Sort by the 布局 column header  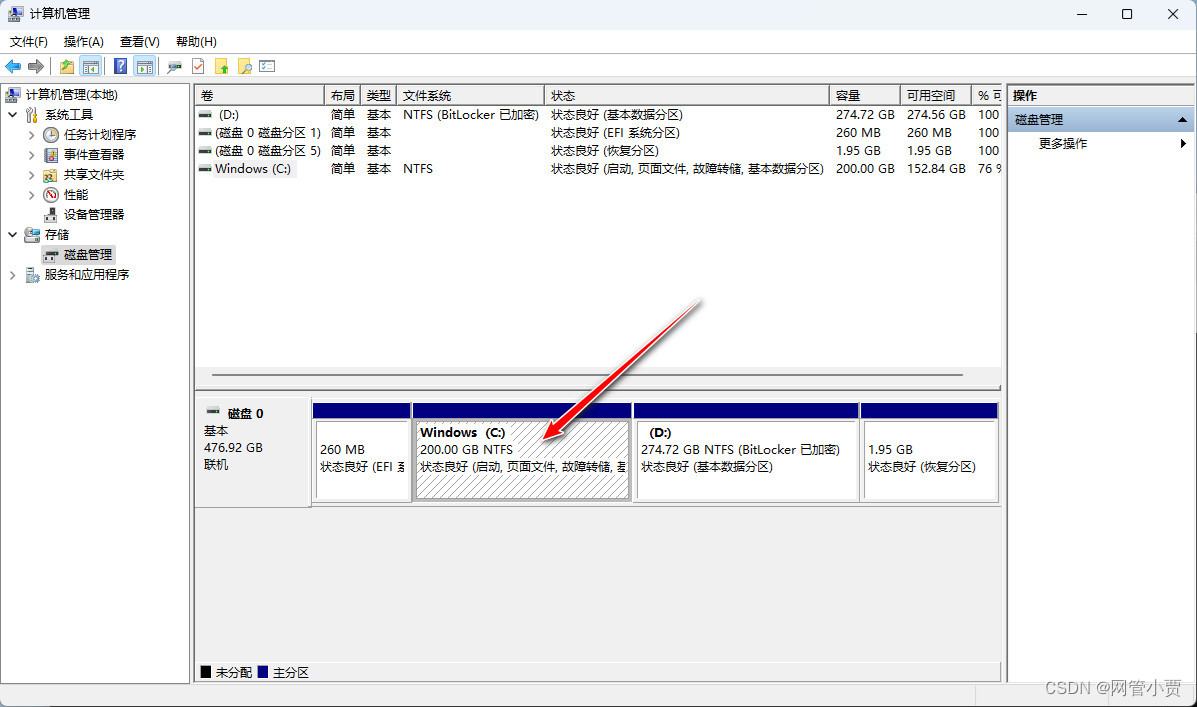click(x=342, y=95)
